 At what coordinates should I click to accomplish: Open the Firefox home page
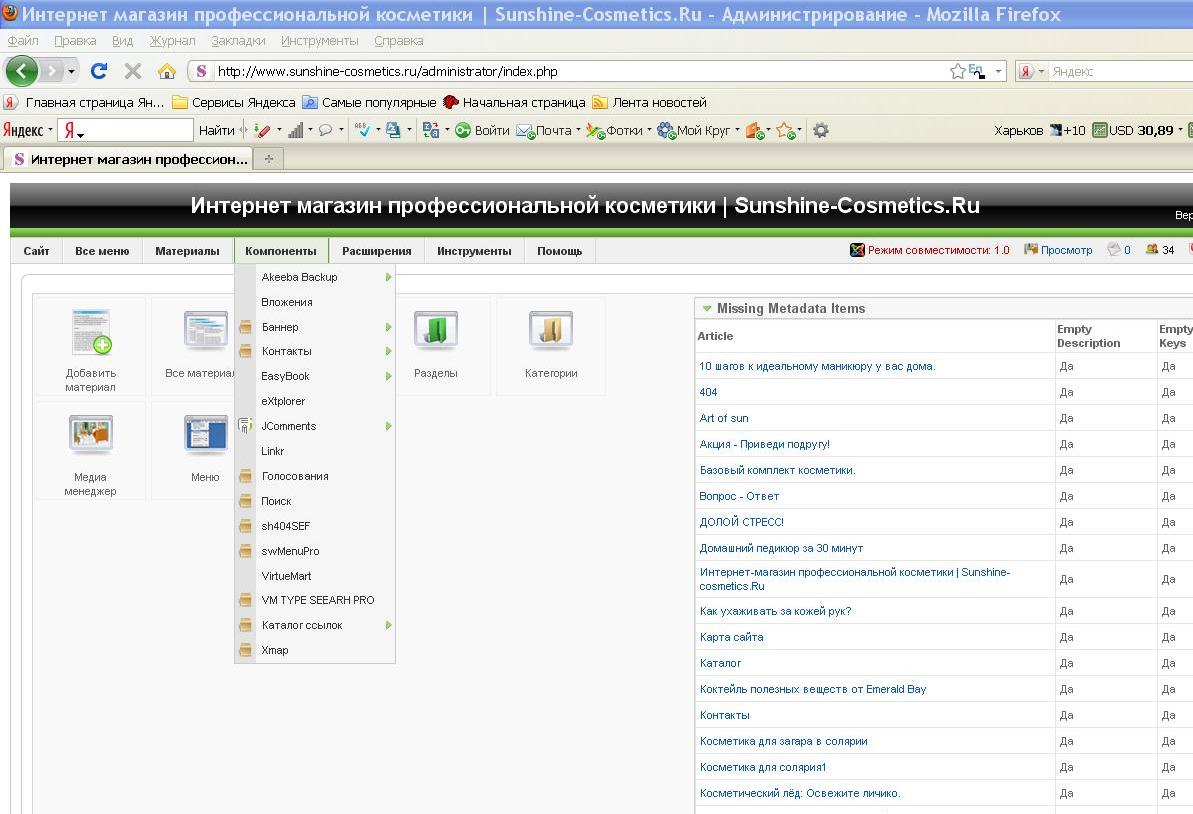pos(167,71)
